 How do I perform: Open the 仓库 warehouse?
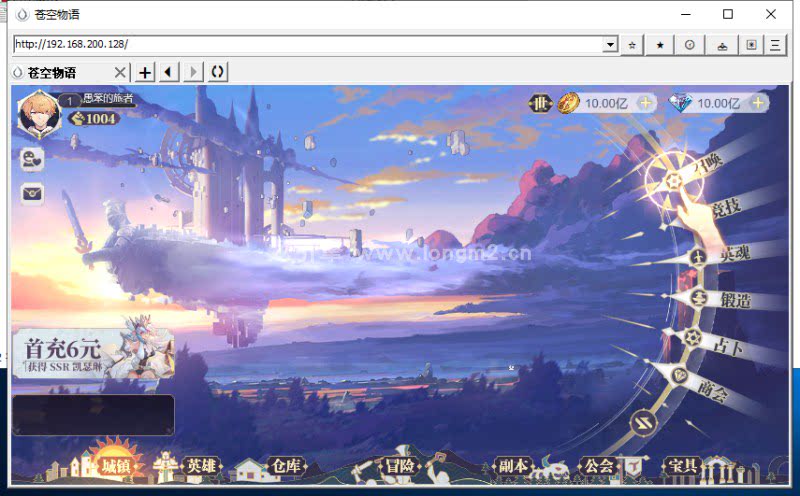(287, 466)
